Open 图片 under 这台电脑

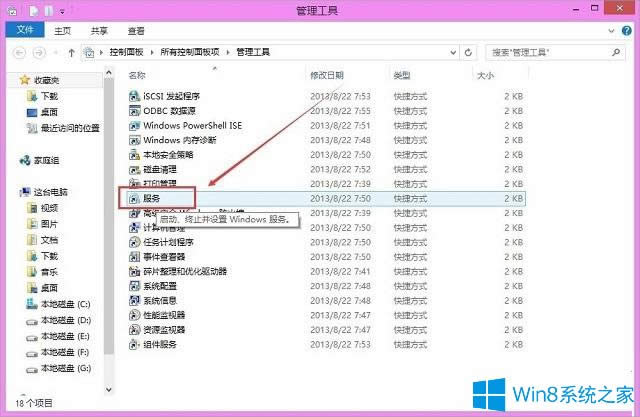pyautogui.click(x=42, y=224)
